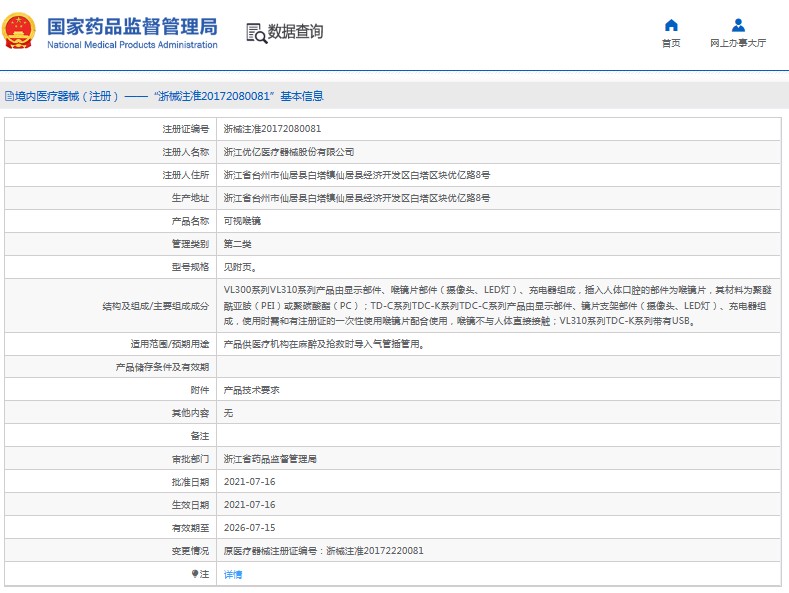Viewport: 789px width, 593px height.
Task: Go to the 首页 text label
Action: tap(671, 43)
